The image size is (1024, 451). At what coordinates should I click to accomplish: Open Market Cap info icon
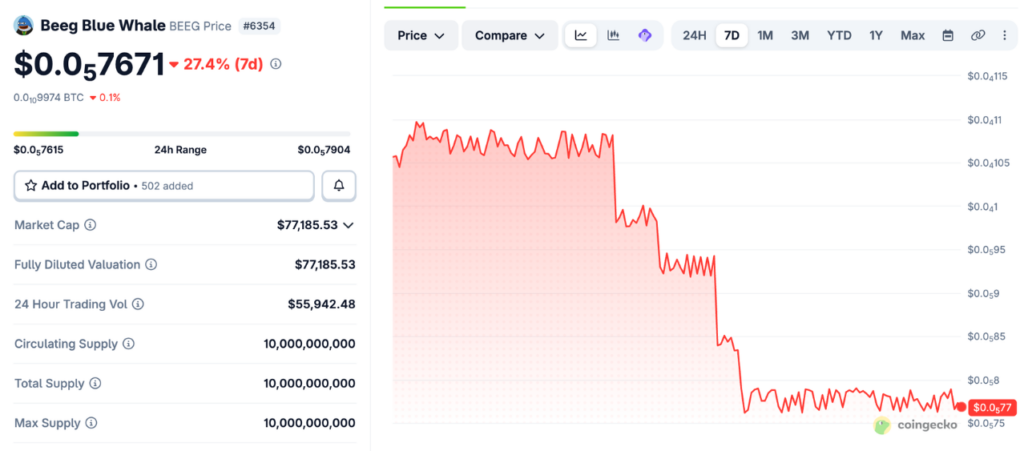(x=90, y=225)
